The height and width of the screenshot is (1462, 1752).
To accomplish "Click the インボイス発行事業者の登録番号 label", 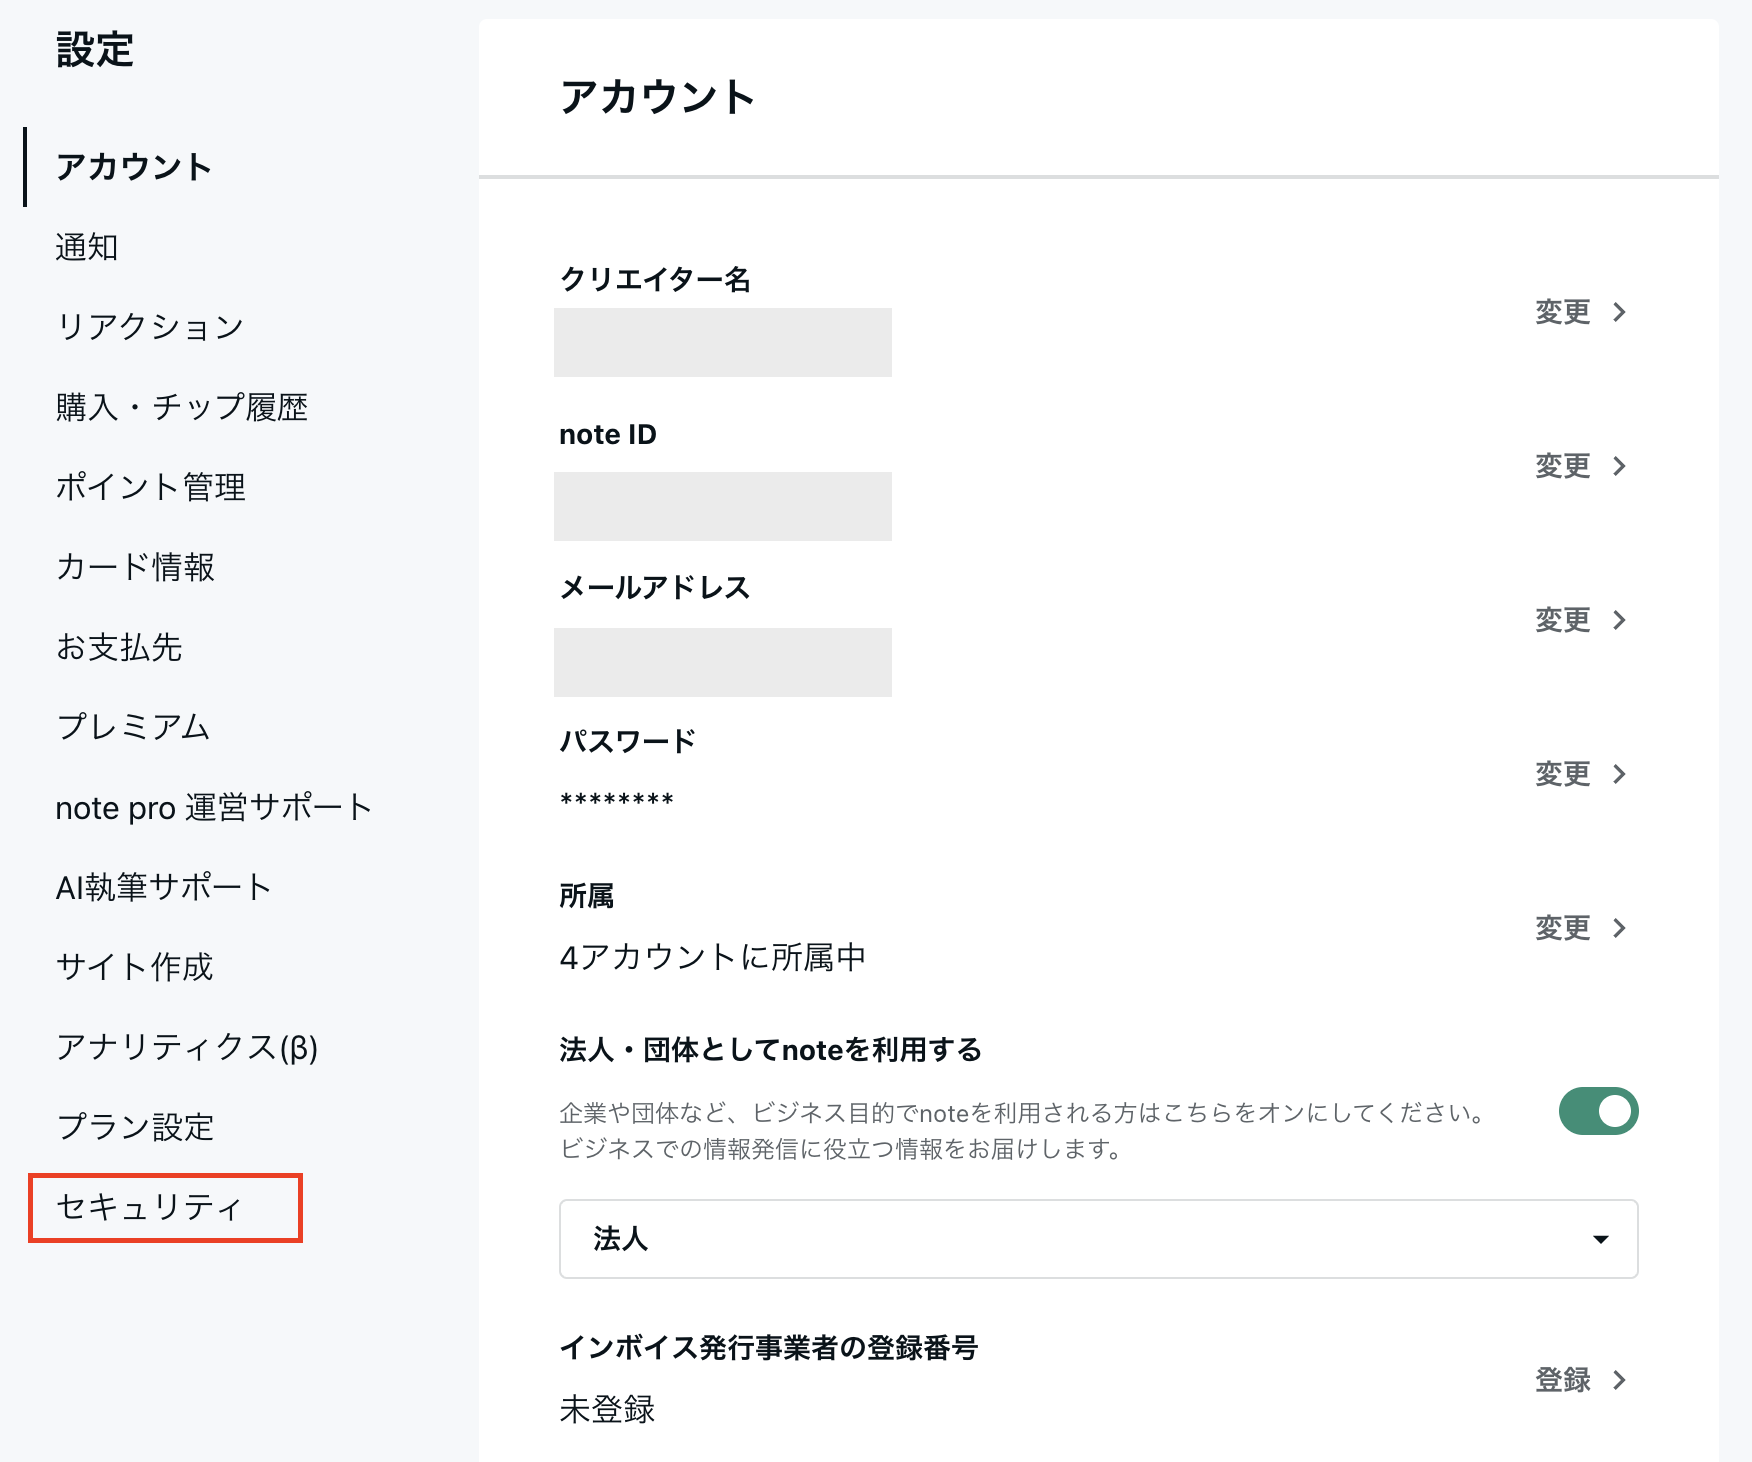I will [x=769, y=1347].
